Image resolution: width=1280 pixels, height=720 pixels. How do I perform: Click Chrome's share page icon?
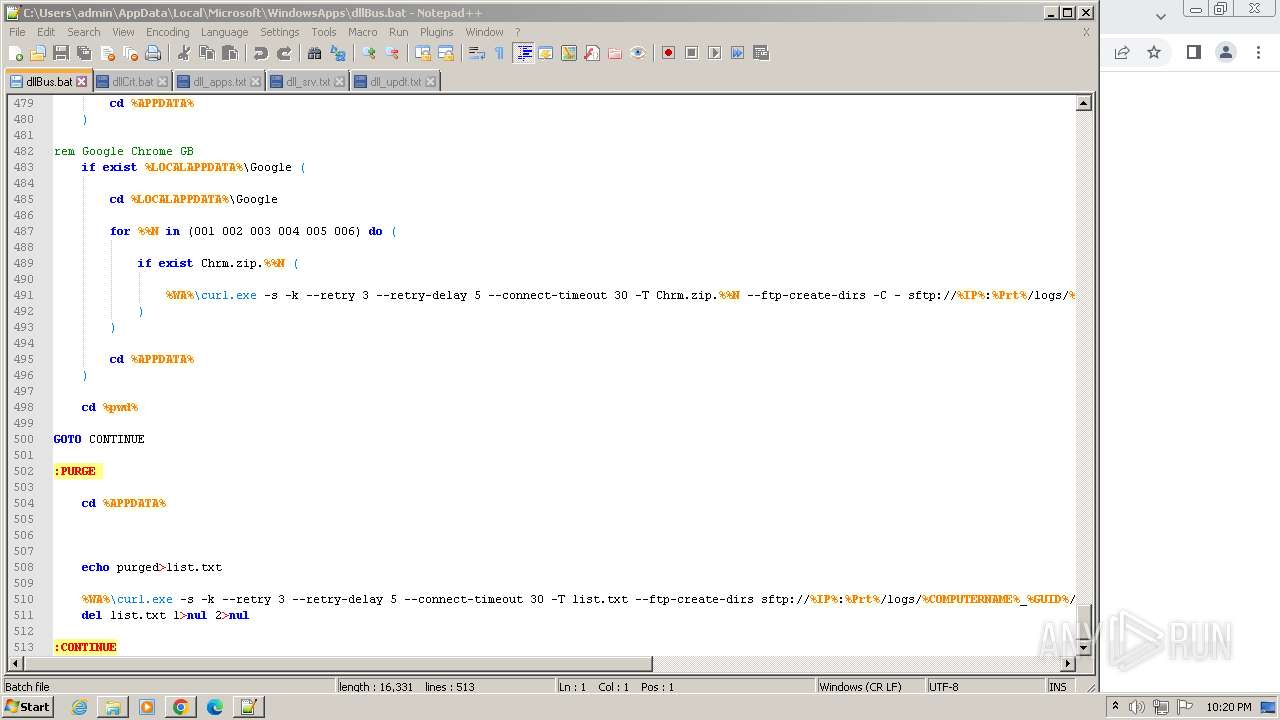click(1122, 52)
